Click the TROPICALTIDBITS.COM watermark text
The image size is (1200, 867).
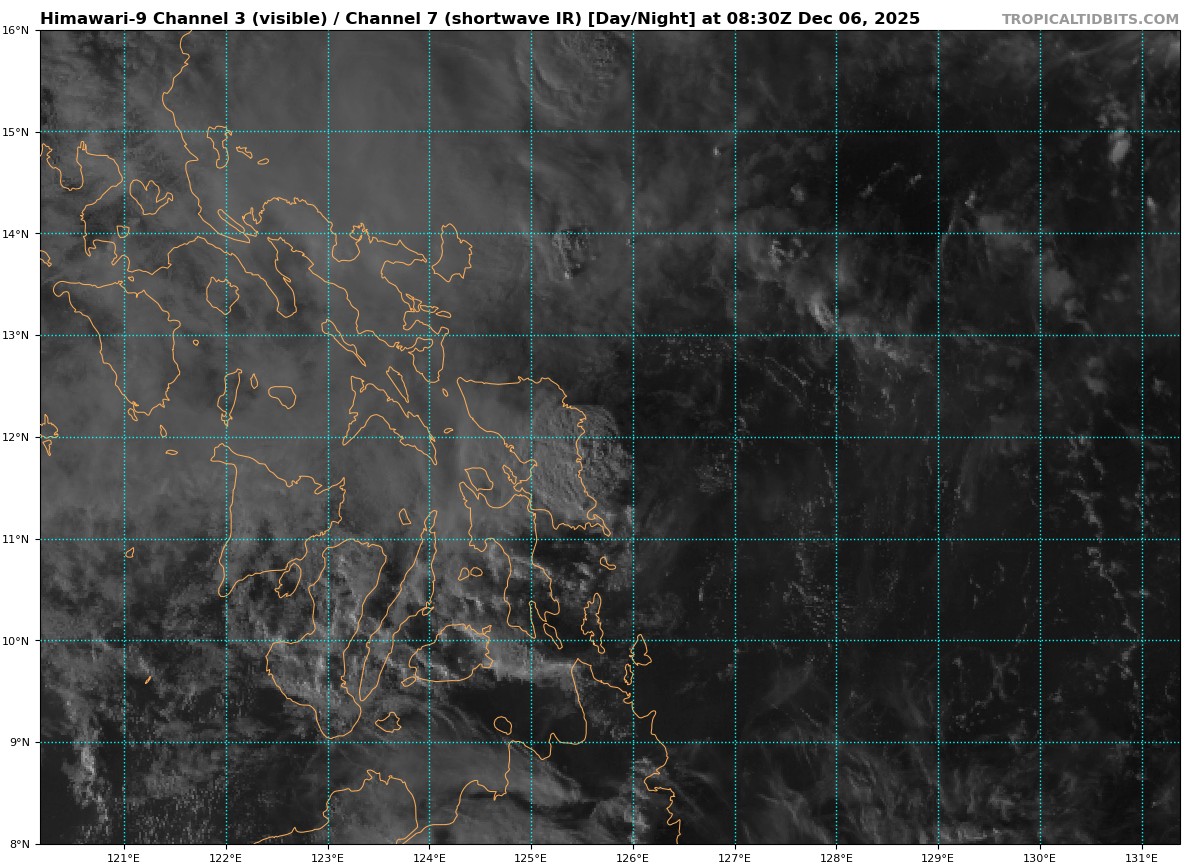(x=1090, y=19)
